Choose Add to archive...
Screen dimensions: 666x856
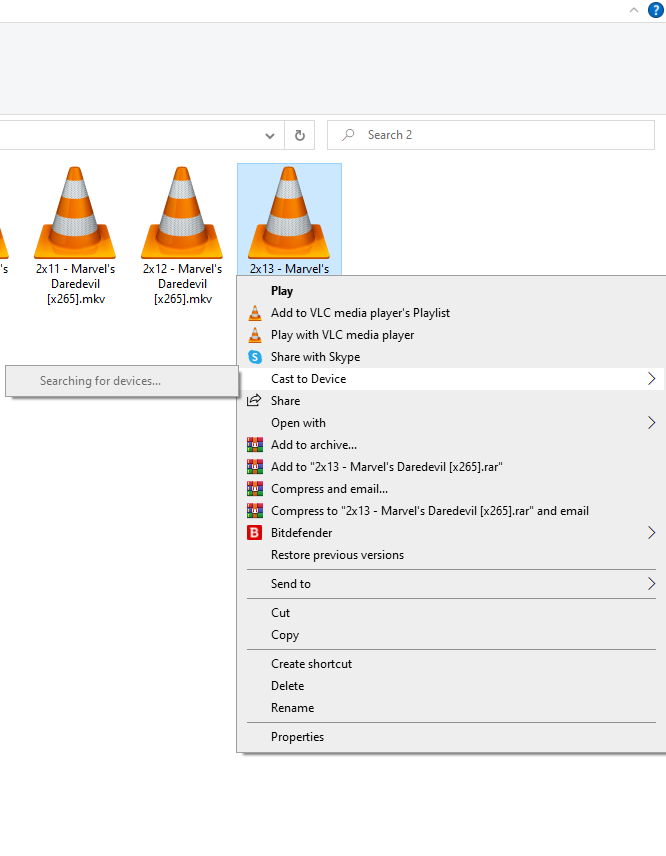451,445
